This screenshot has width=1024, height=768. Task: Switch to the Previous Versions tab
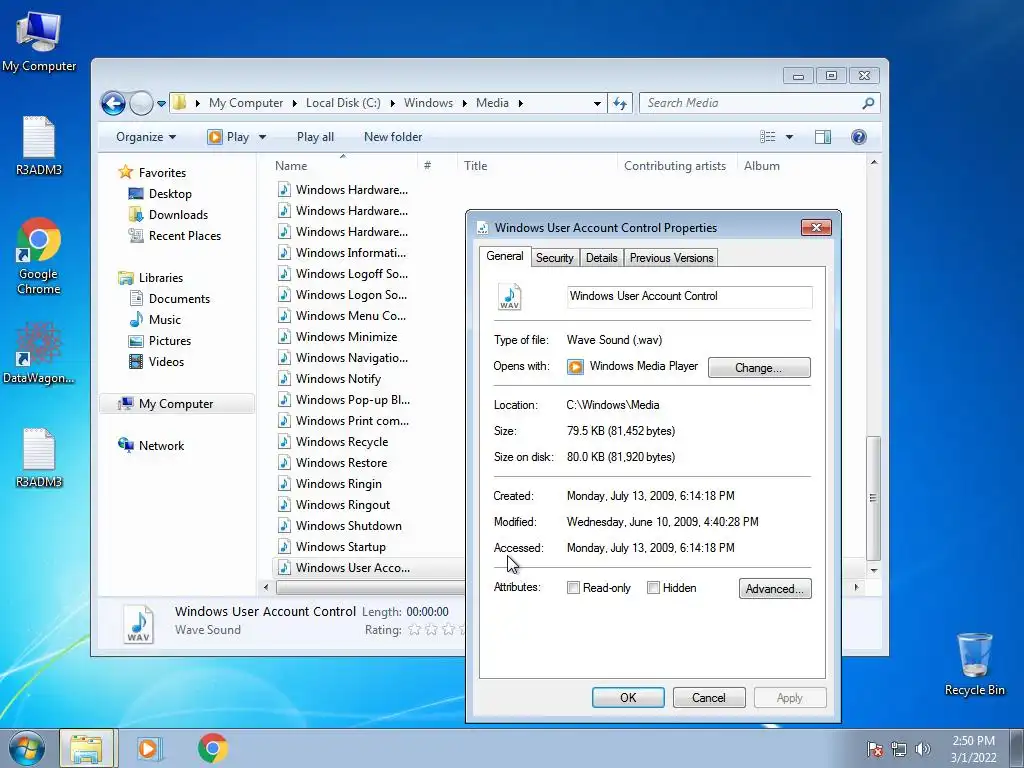coord(671,258)
